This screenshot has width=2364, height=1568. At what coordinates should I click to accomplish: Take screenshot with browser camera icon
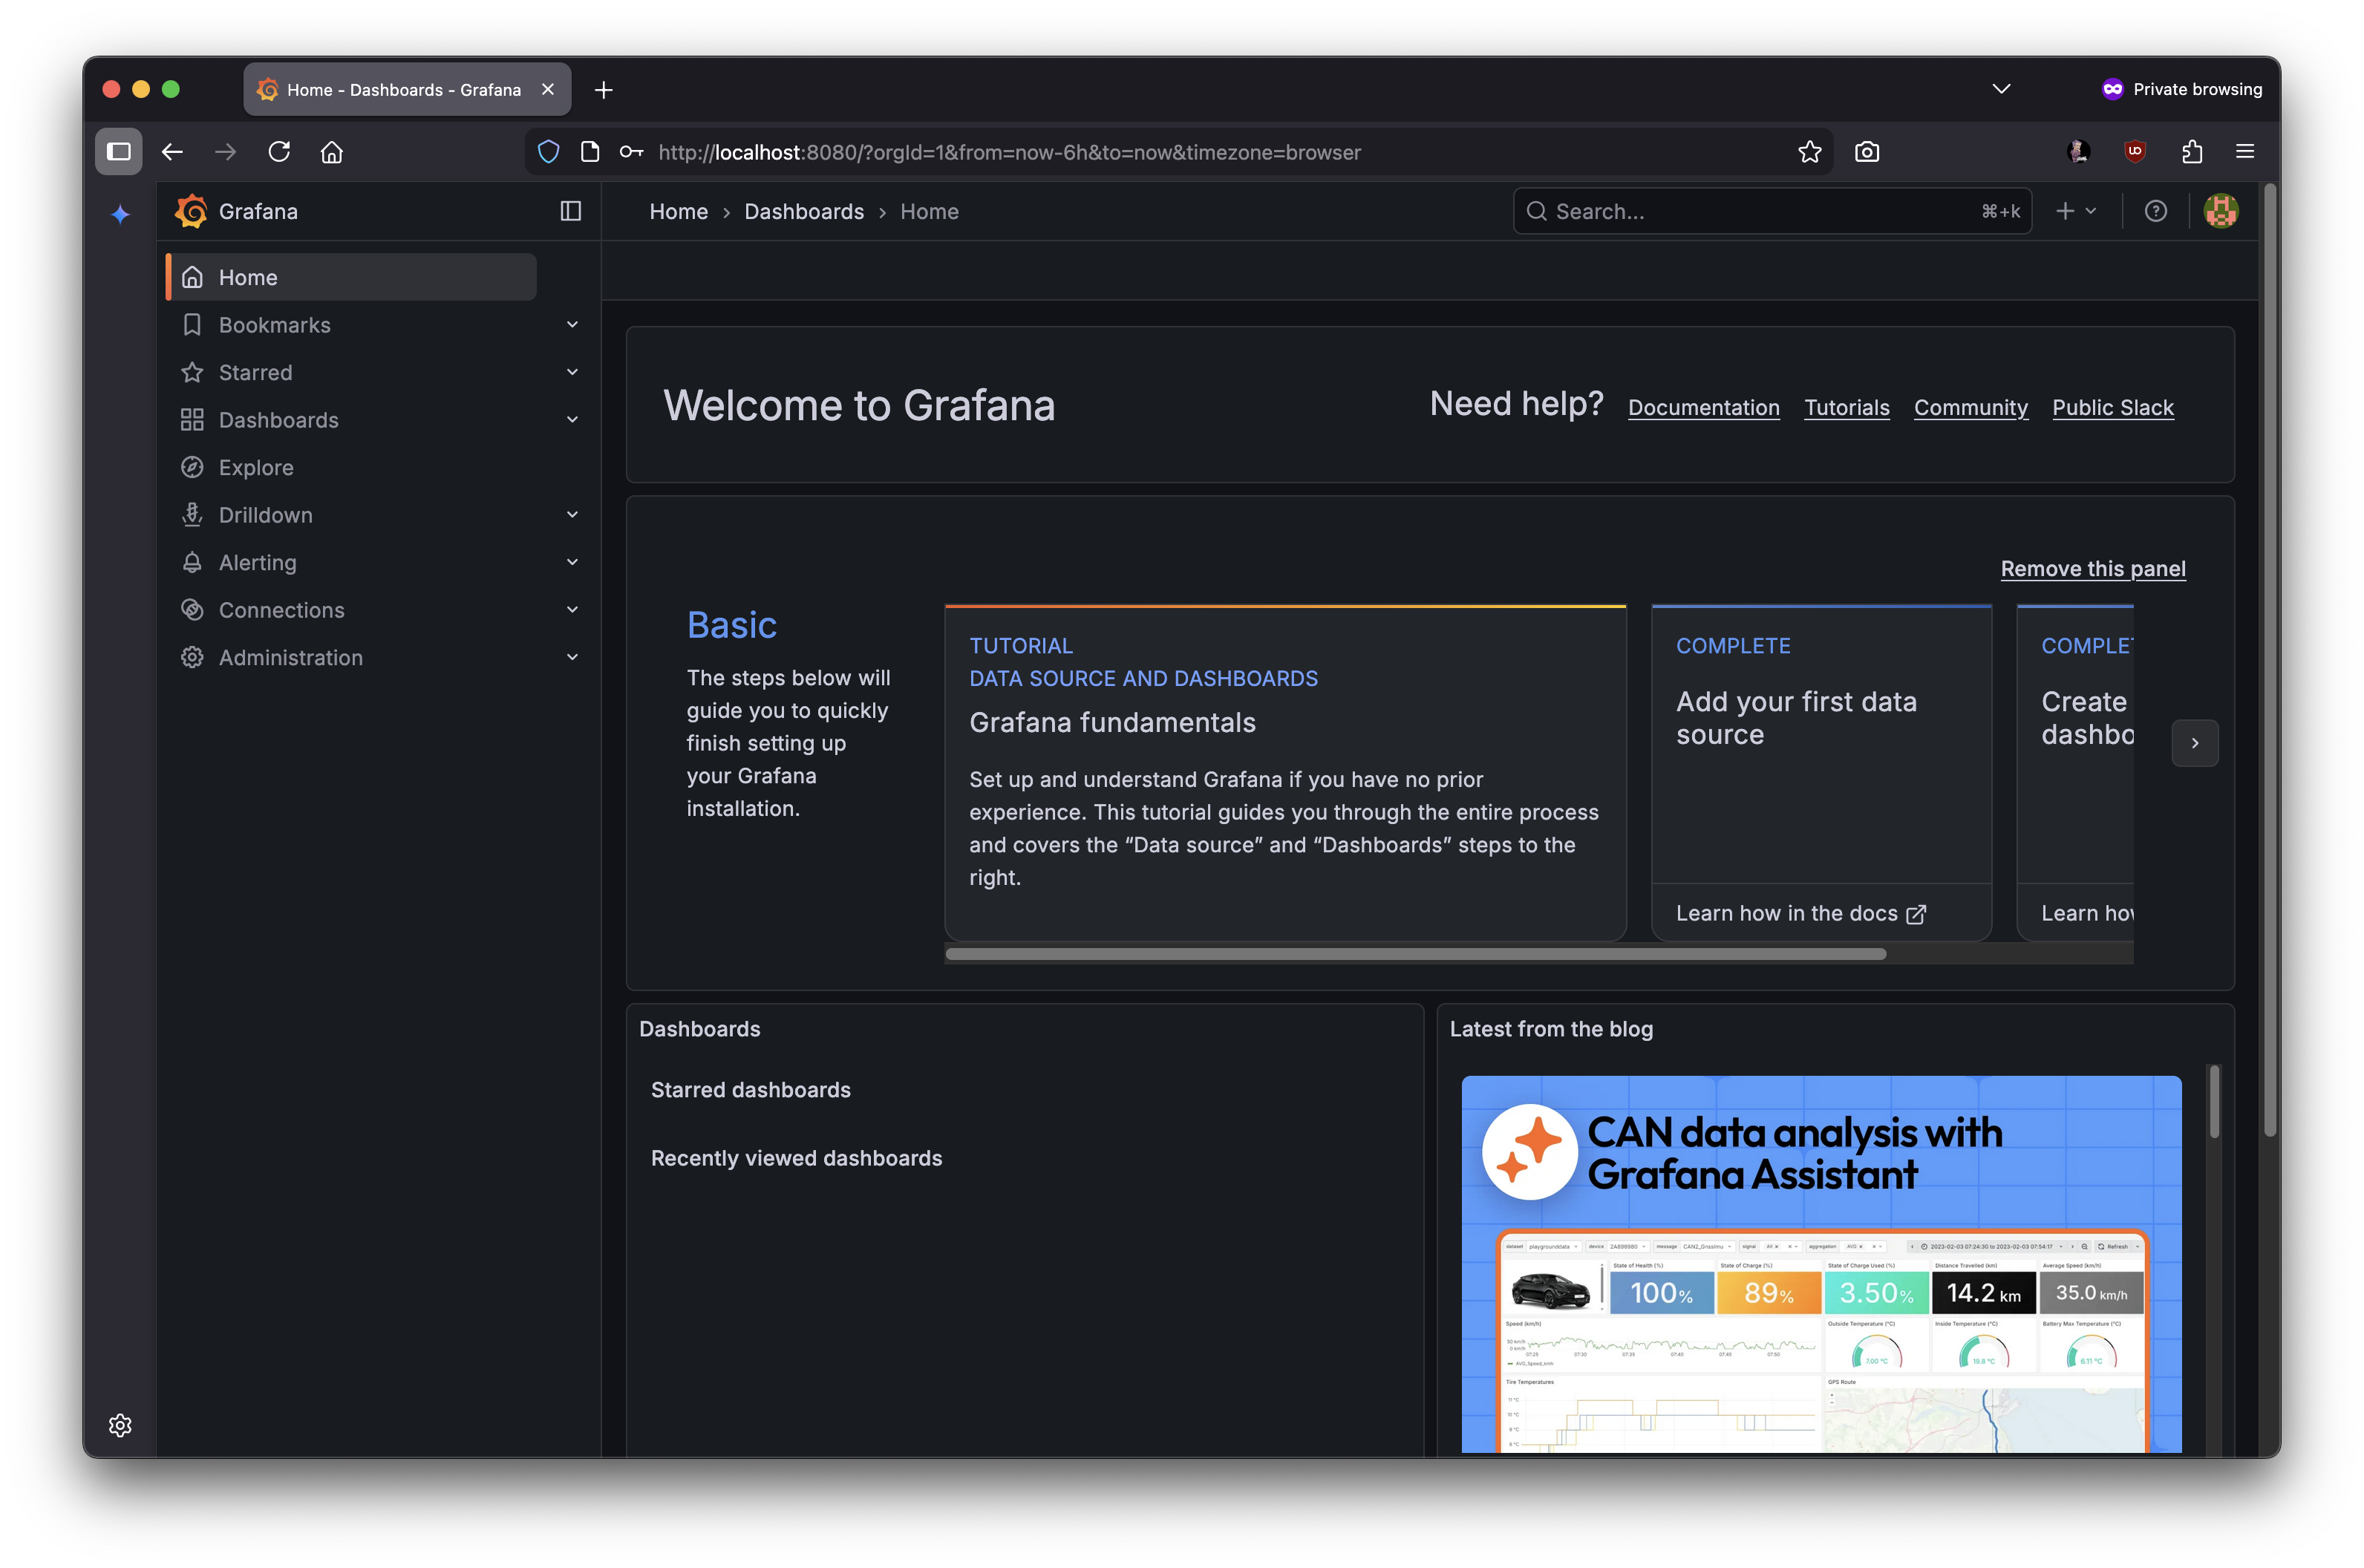point(1866,152)
